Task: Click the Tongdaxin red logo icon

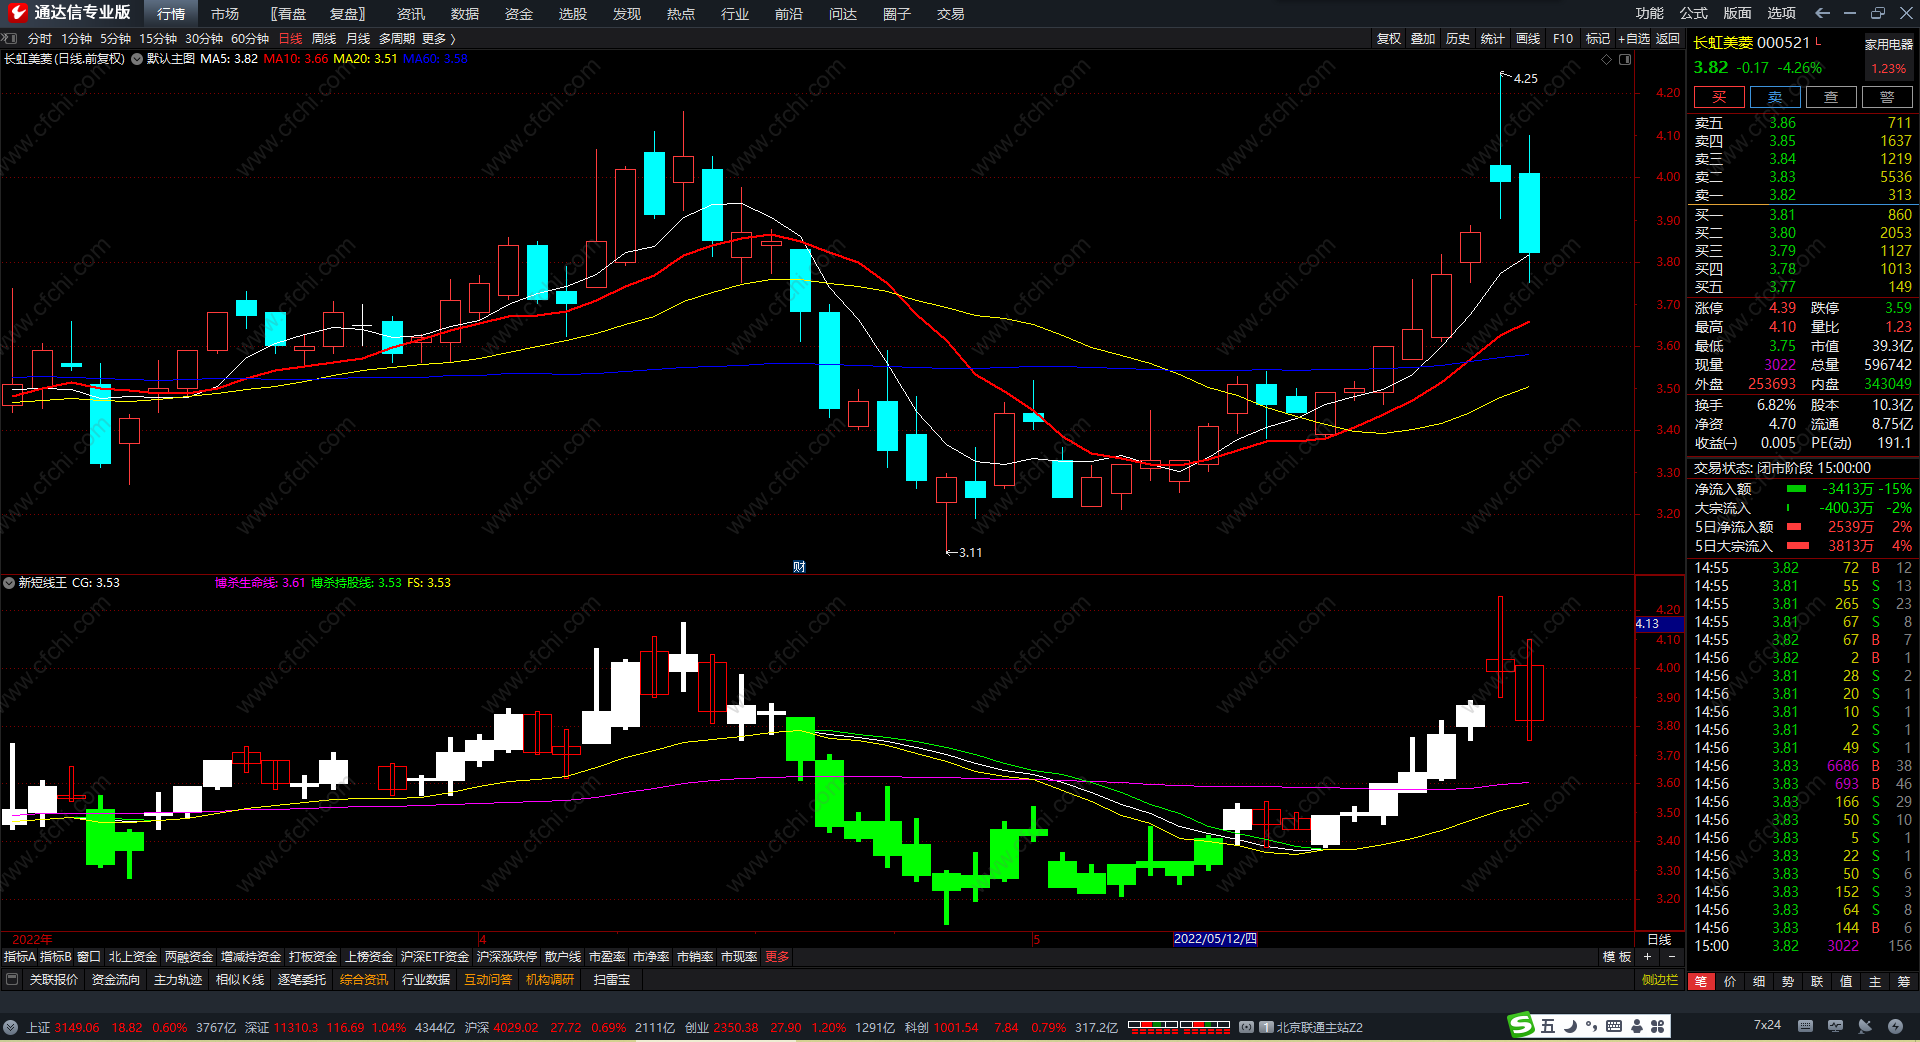Action: 17,13
